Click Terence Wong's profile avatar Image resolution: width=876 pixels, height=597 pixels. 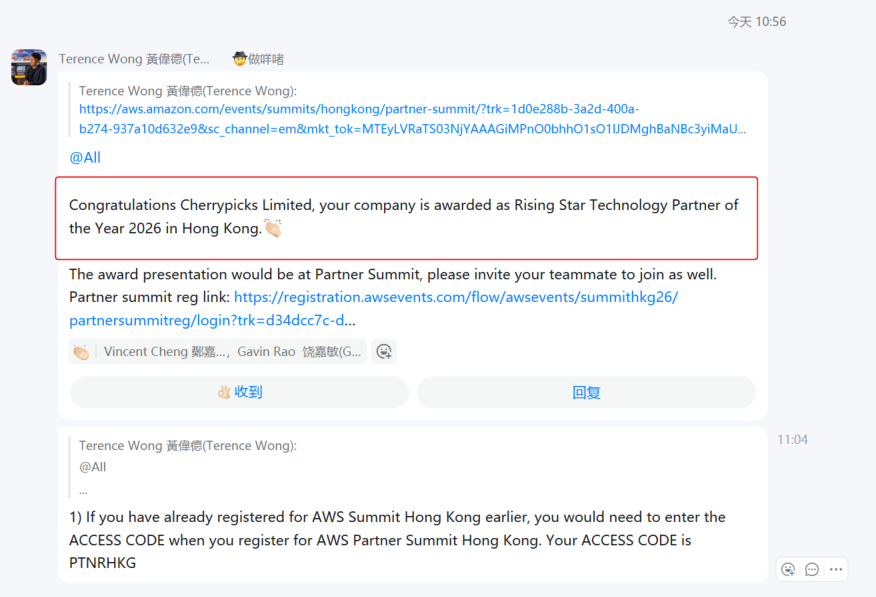29,67
